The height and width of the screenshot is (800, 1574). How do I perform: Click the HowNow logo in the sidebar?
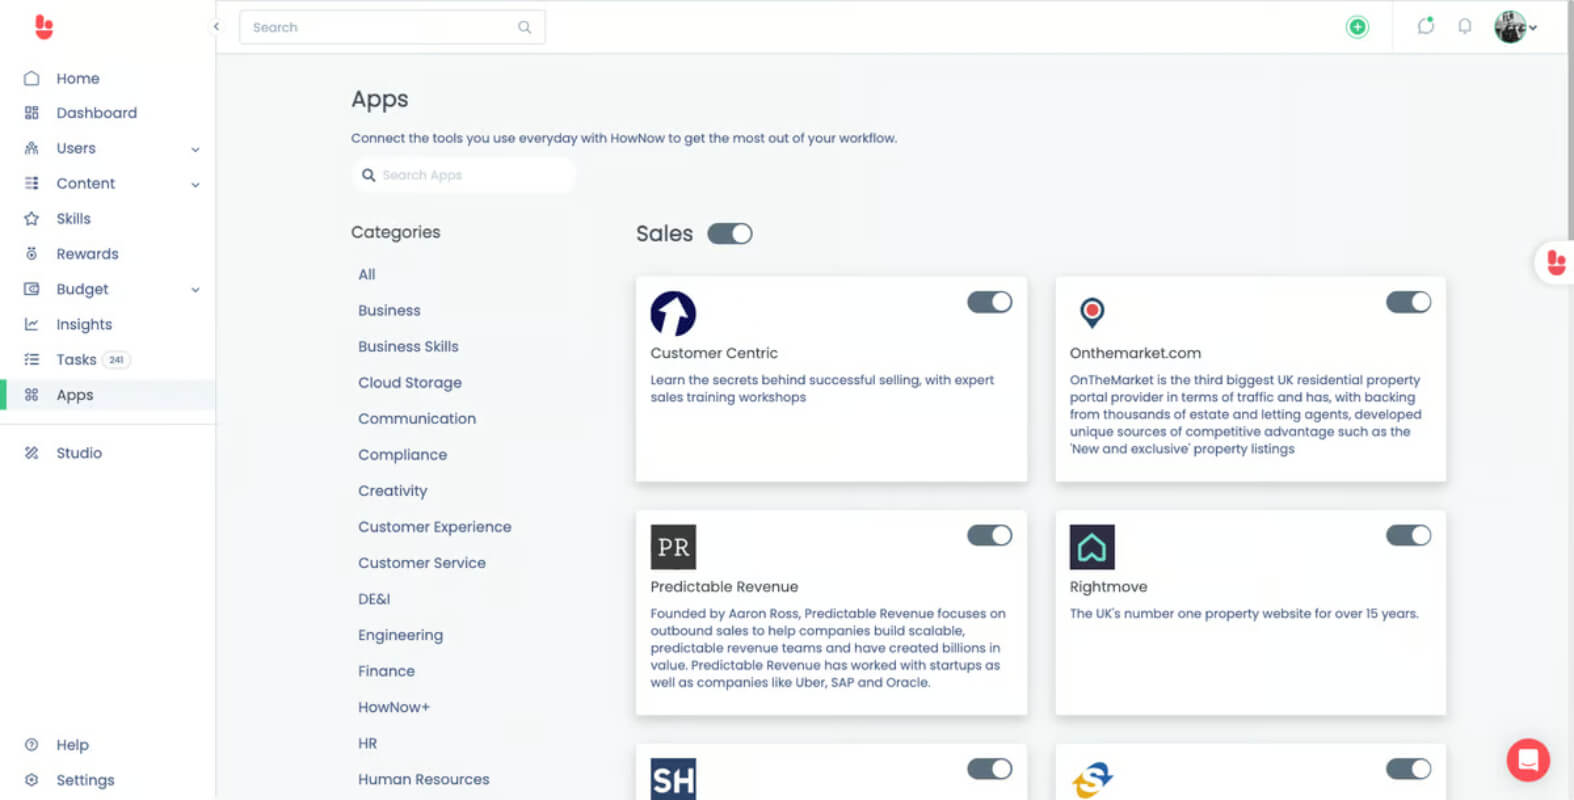coord(43,27)
